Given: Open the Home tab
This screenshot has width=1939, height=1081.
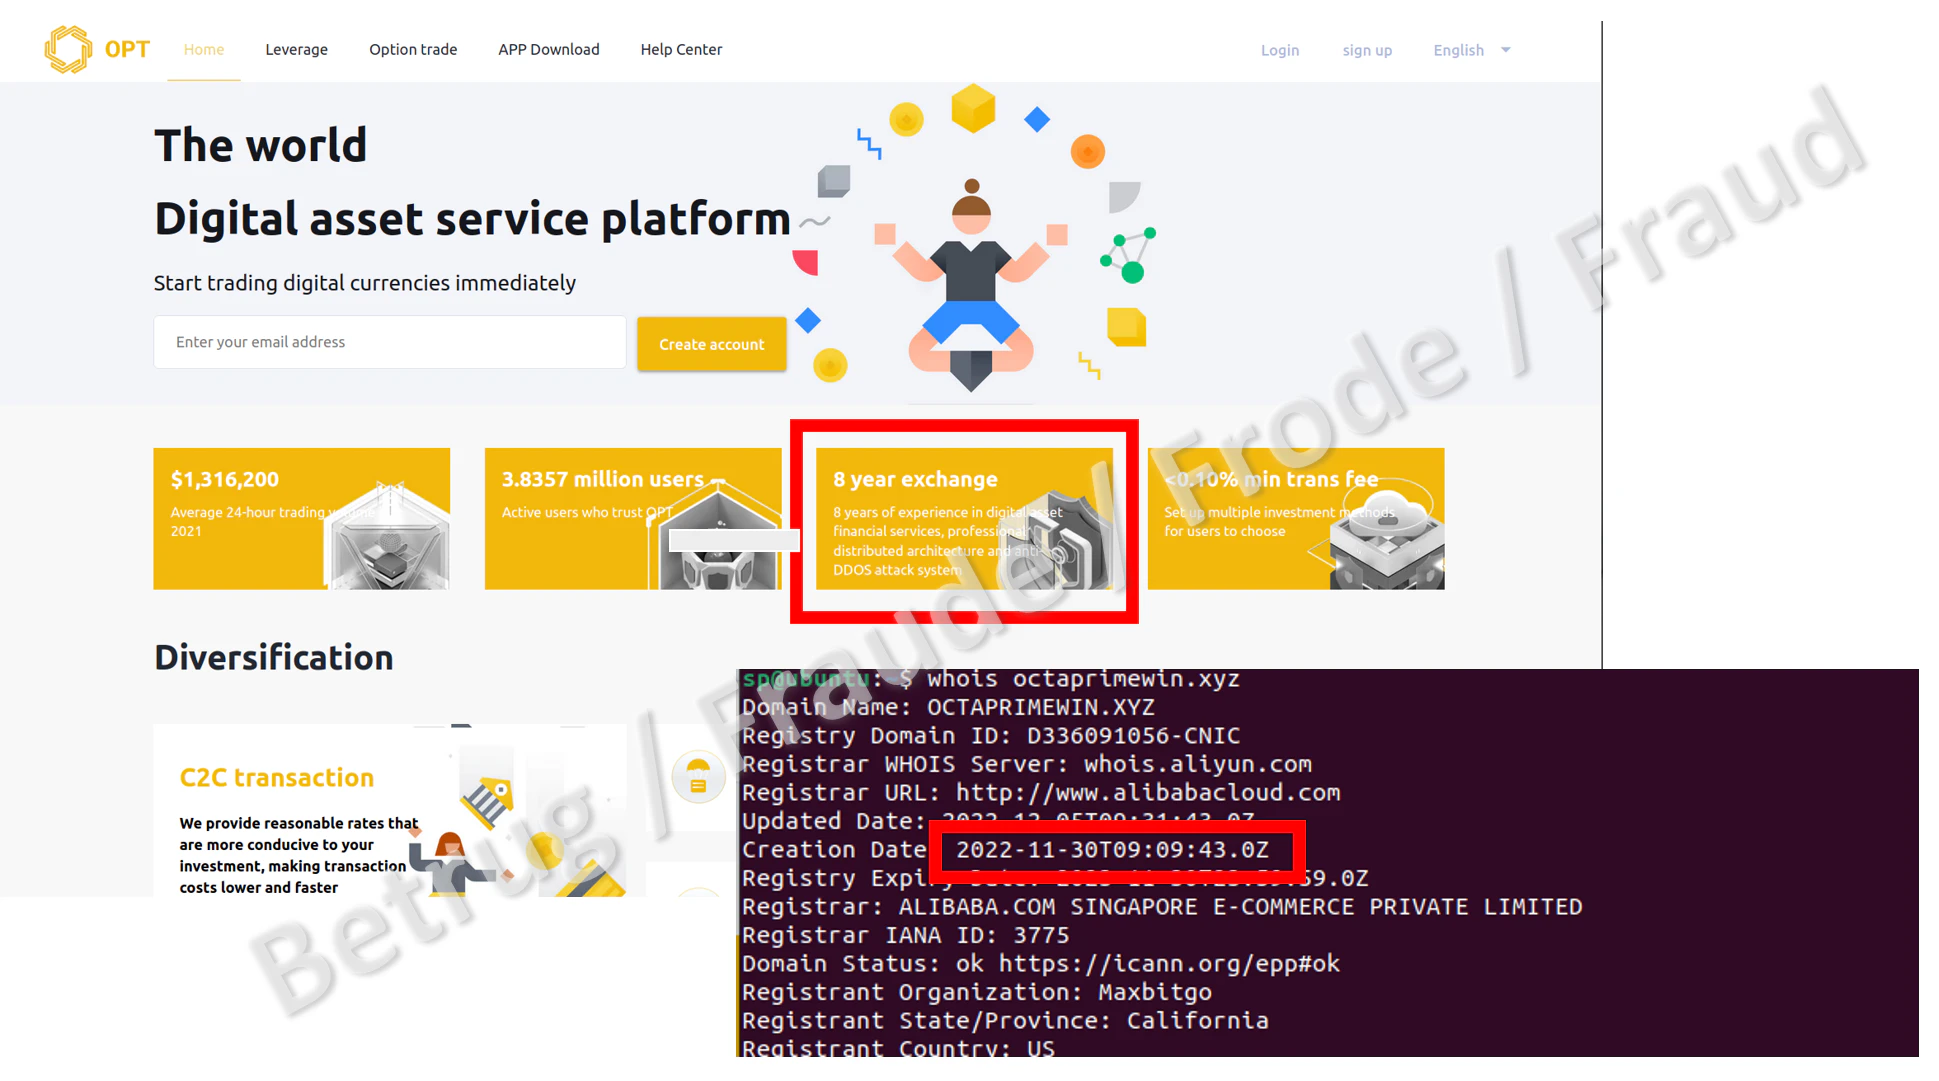Looking at the screenshot, I should [x=204, y=49].
